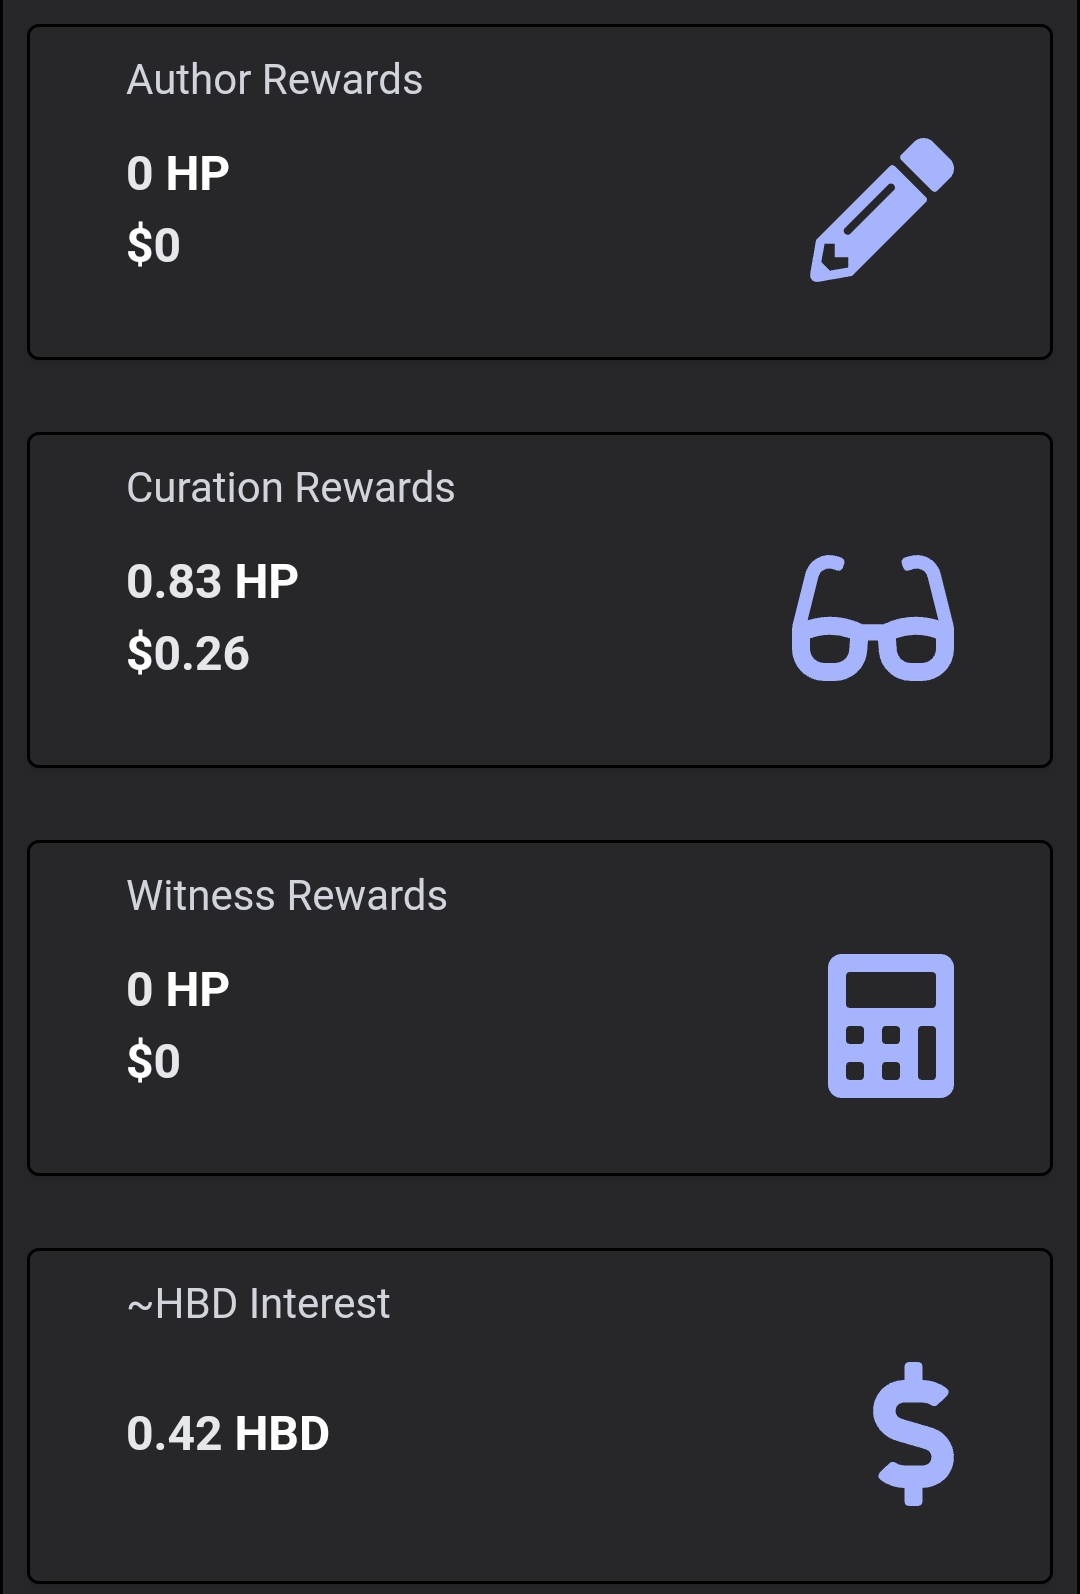
Task: Open the Curation Rewards card
Action: tap(540, 600)
